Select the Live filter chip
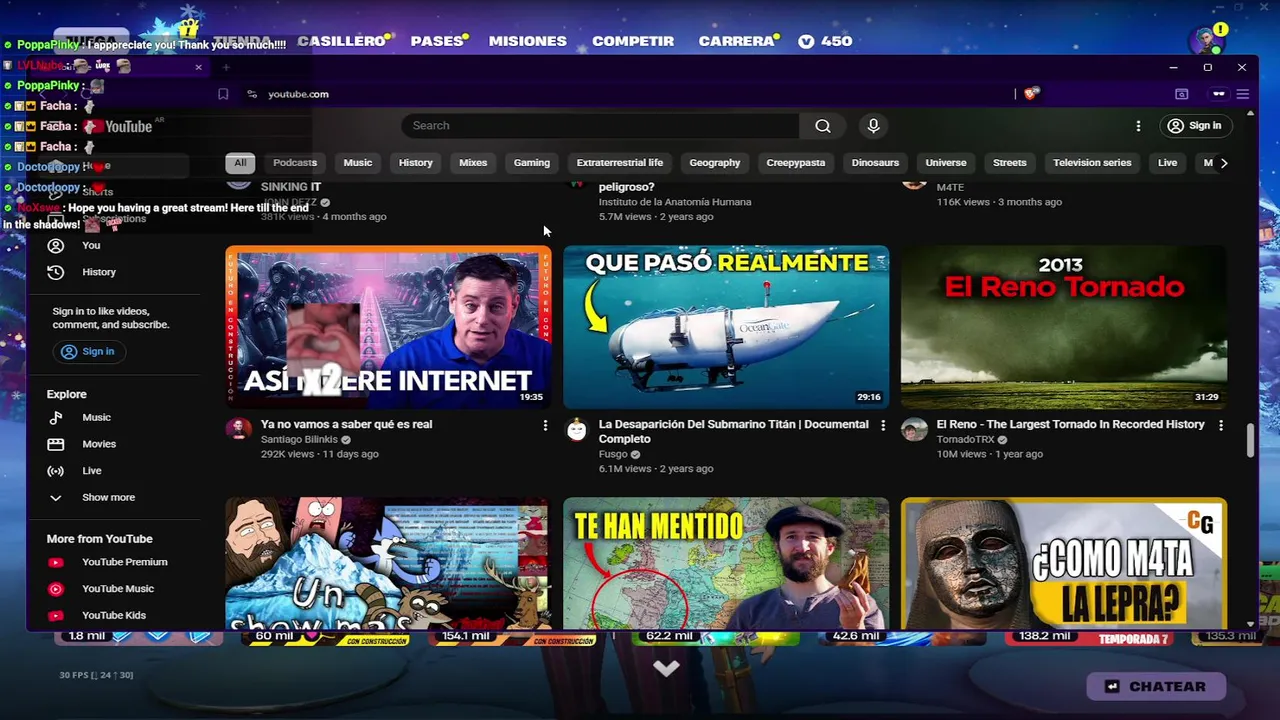The image size is (1280, 720). [x=1167, y=163]
